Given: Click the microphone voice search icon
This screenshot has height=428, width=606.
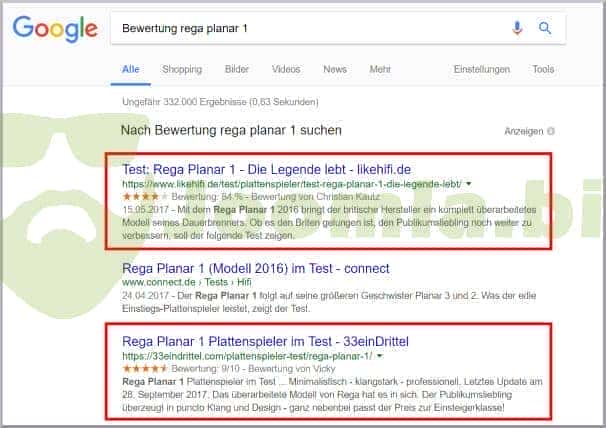Looking at the screenshot, I should click(517, 28).
